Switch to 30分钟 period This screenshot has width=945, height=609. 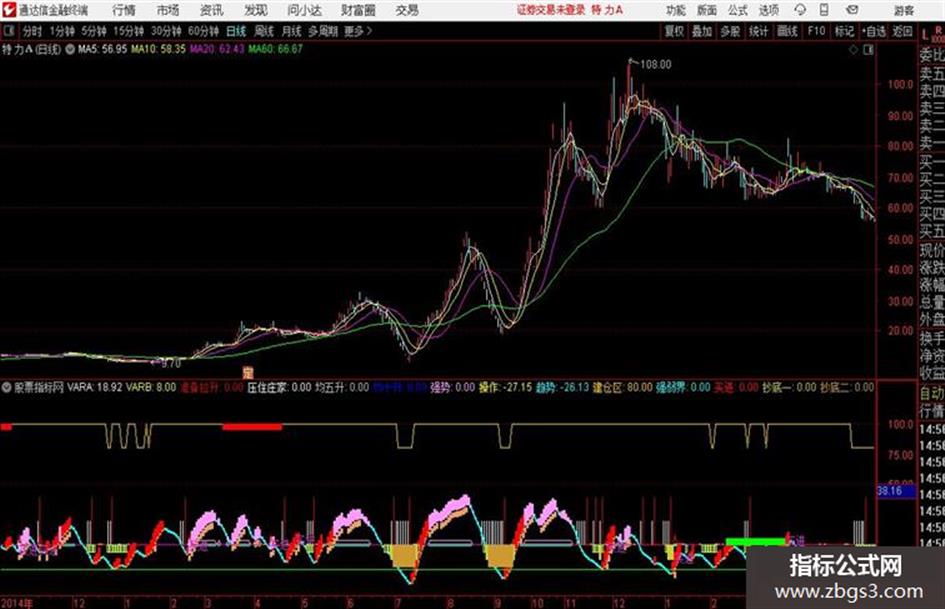coord(166,31)
